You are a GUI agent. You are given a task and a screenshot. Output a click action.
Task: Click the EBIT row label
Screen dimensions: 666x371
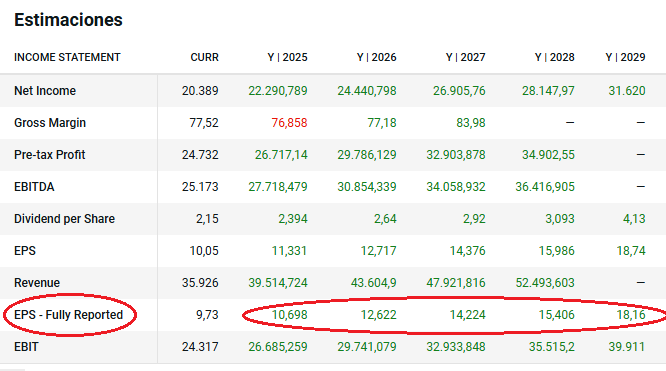click(26, 347)
